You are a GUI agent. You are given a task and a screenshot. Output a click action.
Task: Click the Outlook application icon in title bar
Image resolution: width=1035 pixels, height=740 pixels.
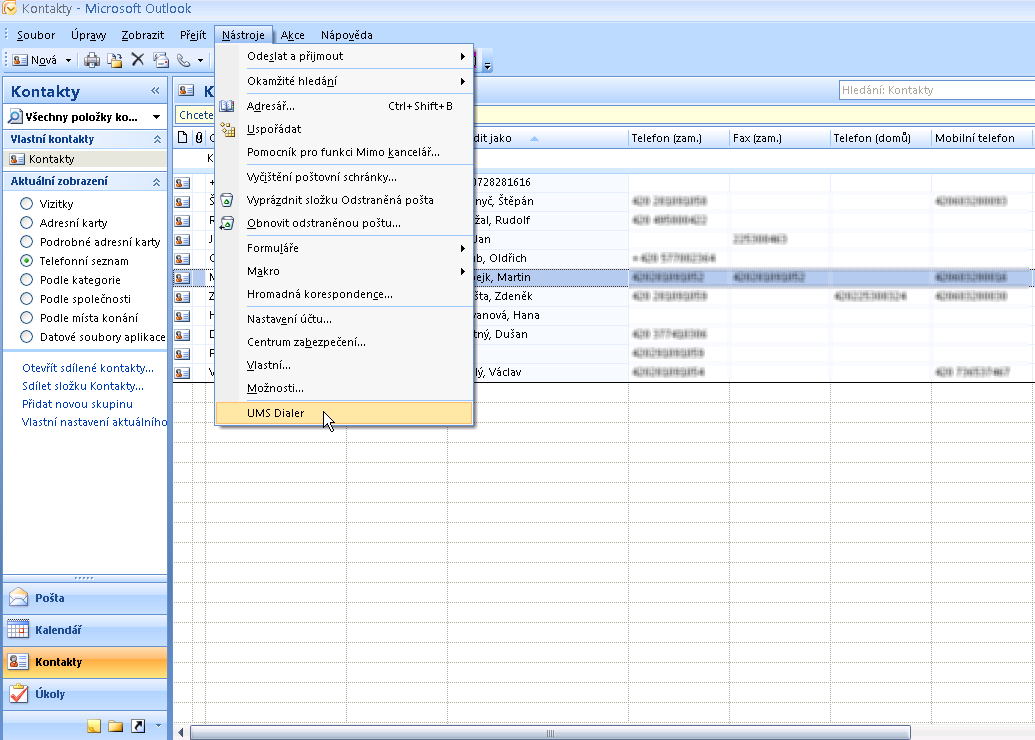click(x=9, y=9)
